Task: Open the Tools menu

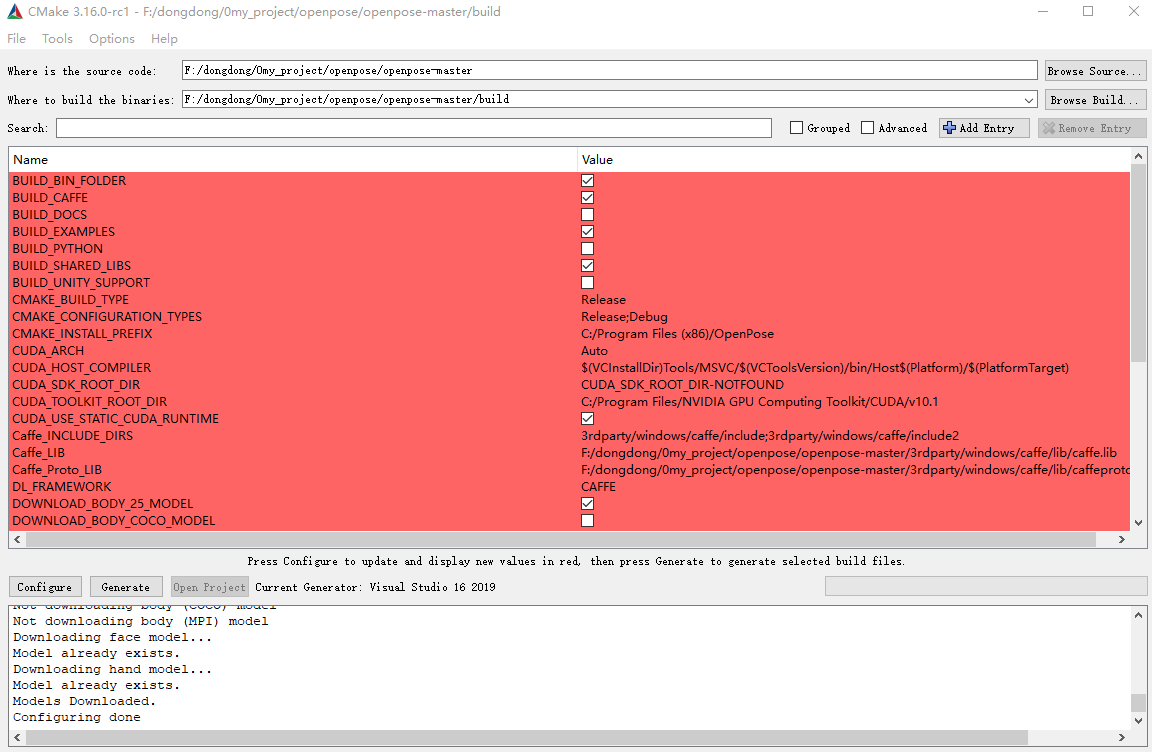Action: pos(57,38)
